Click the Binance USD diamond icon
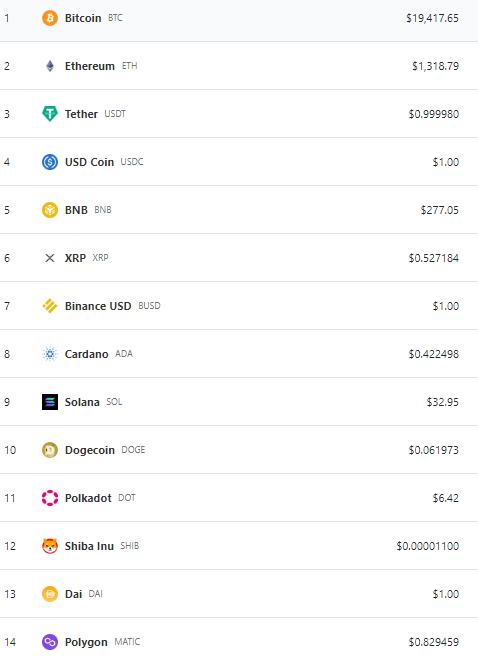Screen dimensions: 478x662 pyautogui.click(x=50, y=306)
